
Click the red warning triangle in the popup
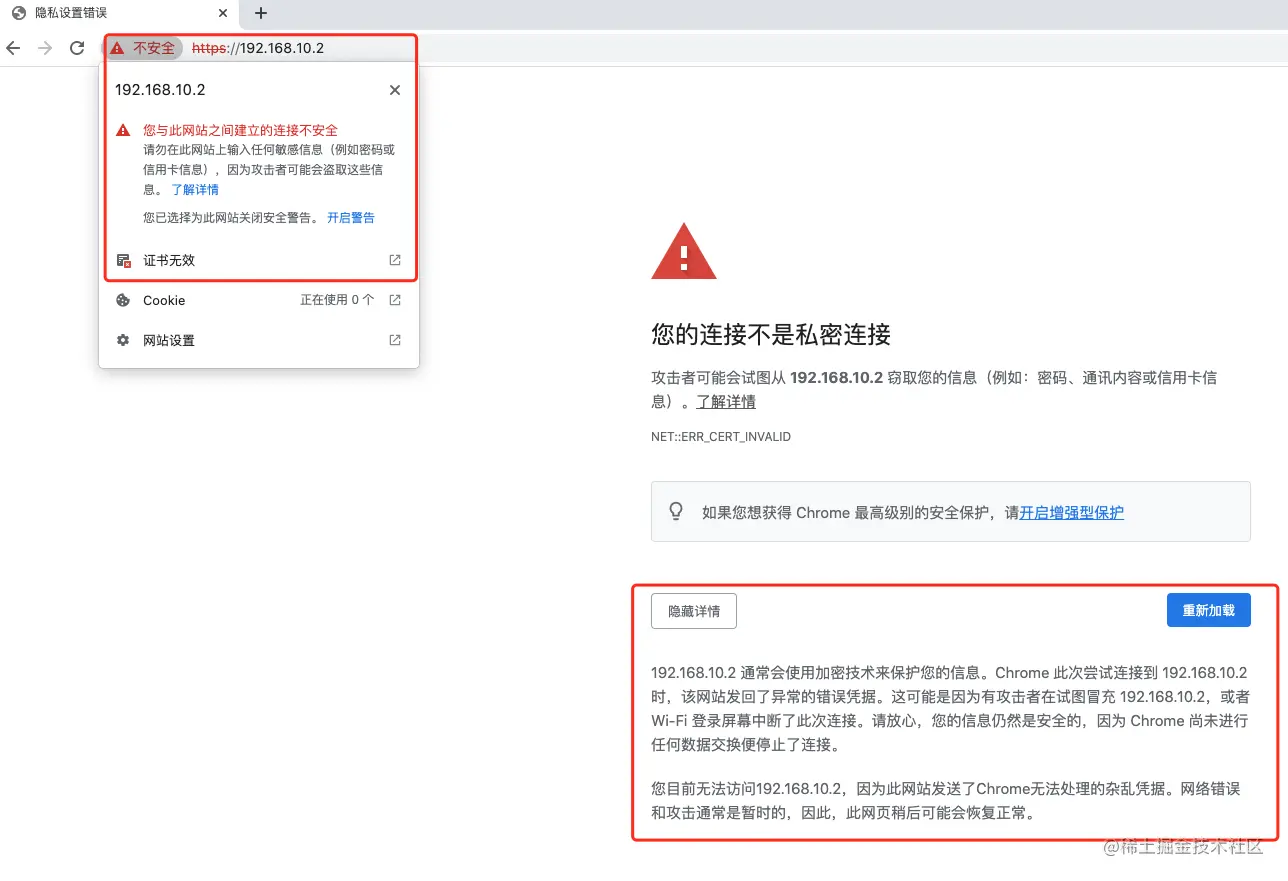point(123,130)
